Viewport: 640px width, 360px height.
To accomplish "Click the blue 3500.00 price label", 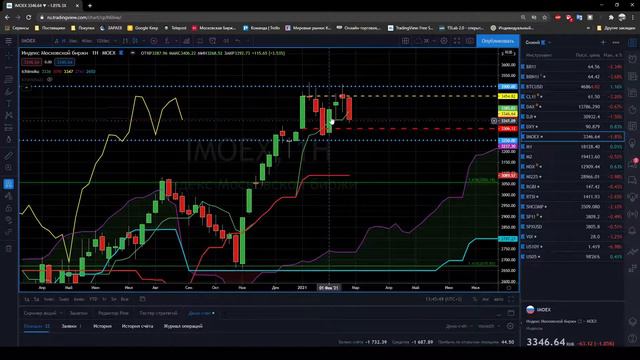I will [508, 87].
